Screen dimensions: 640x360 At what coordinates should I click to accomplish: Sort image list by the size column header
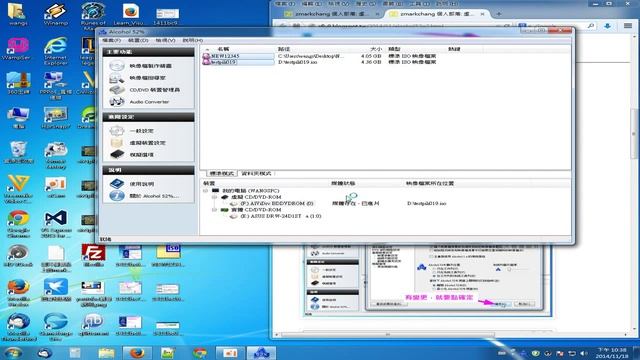point(376,49)
